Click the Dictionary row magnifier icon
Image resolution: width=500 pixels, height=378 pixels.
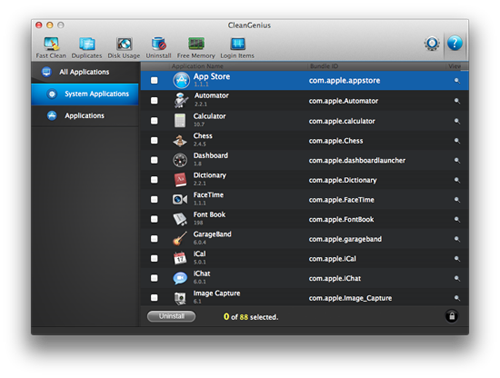457,180
